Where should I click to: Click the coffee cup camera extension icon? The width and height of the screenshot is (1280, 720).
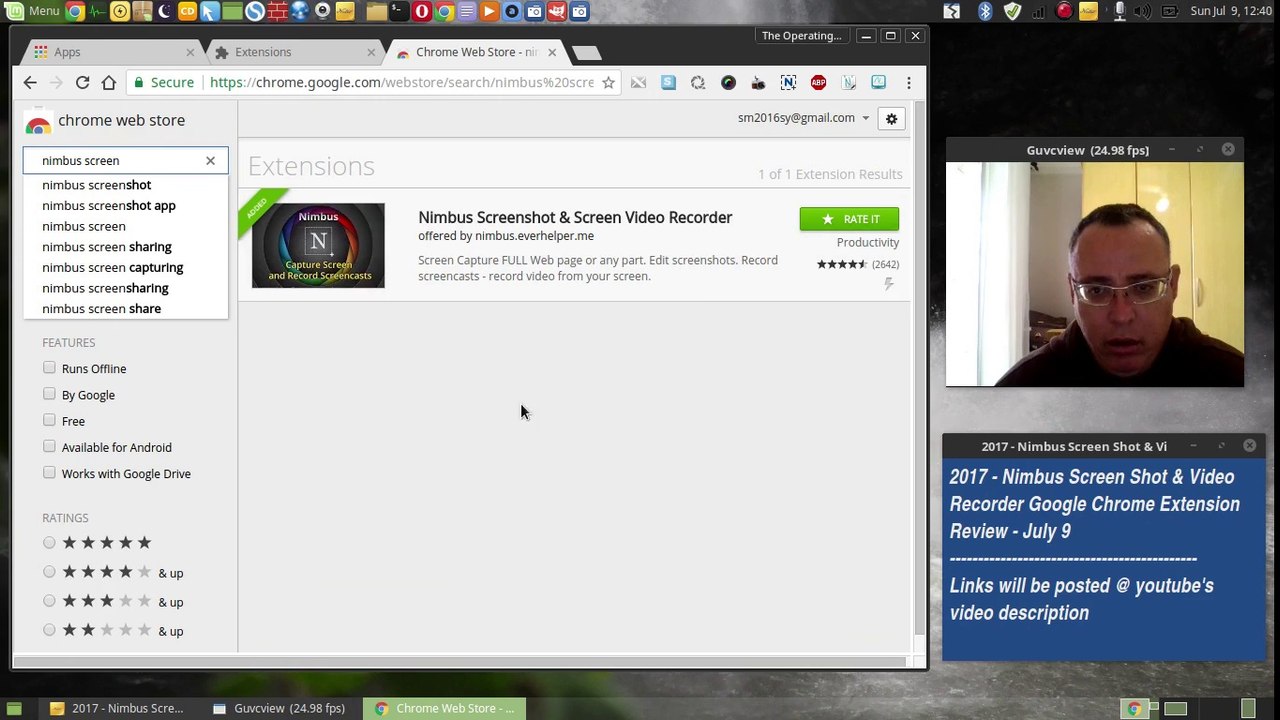coord(758,83)
